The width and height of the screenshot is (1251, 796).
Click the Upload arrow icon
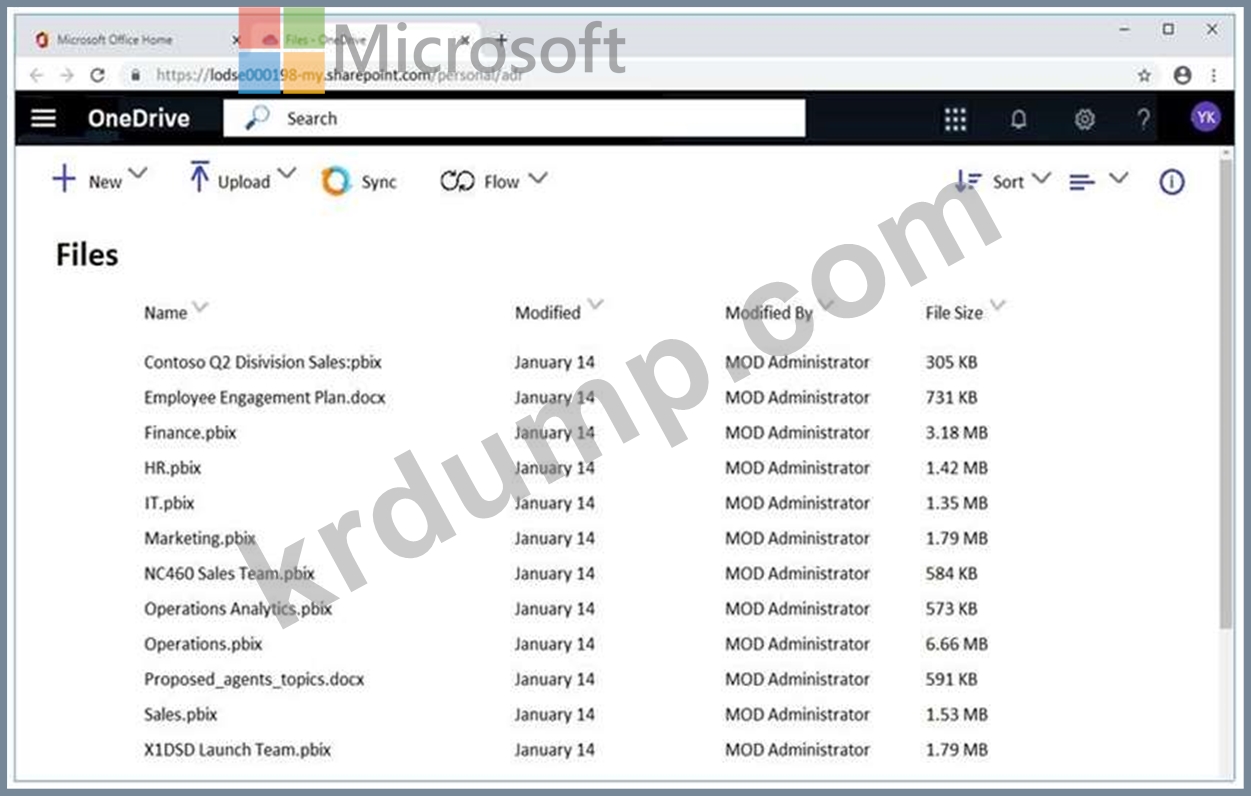point(199,176)
